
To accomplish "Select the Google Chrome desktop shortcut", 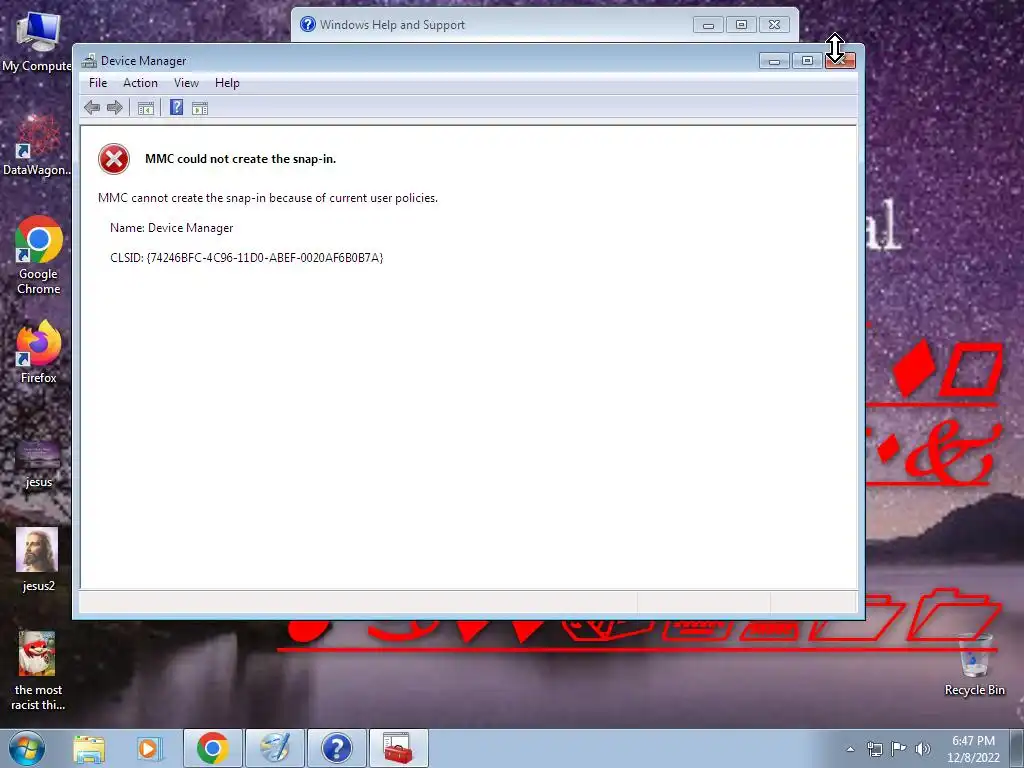I will 39,255.
